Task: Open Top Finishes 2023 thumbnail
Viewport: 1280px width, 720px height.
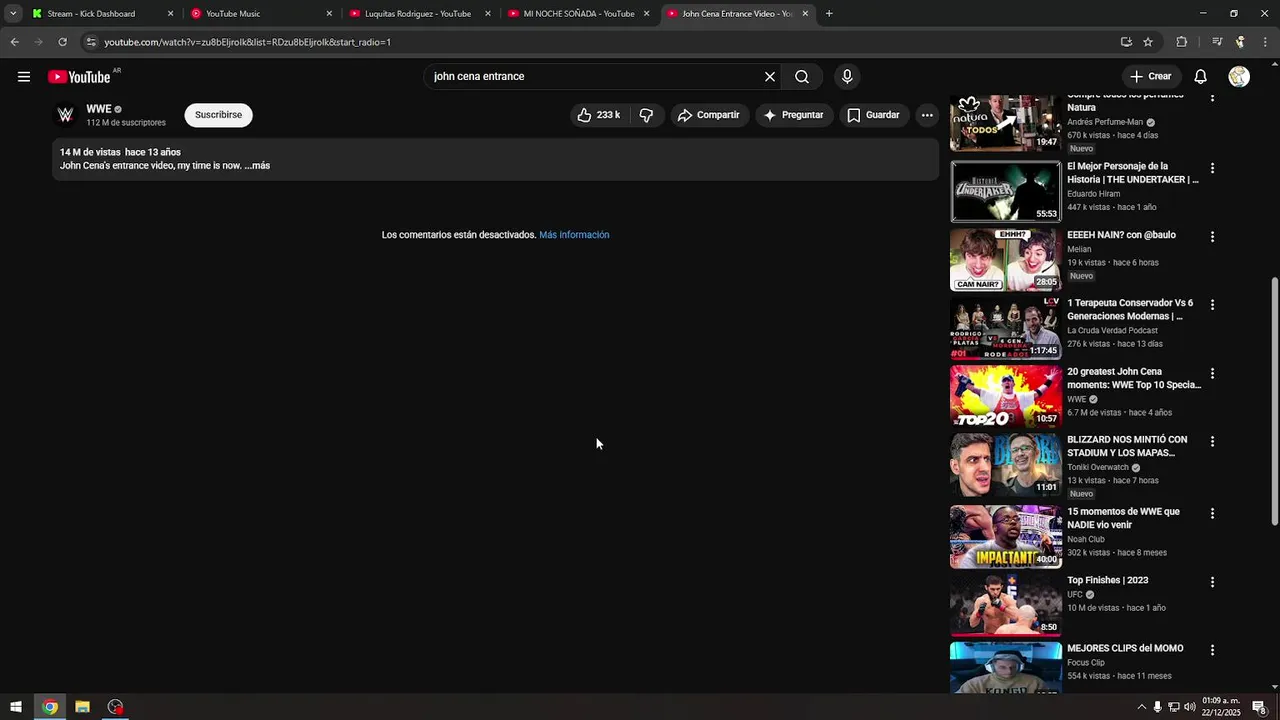Action: (1005, 605)
